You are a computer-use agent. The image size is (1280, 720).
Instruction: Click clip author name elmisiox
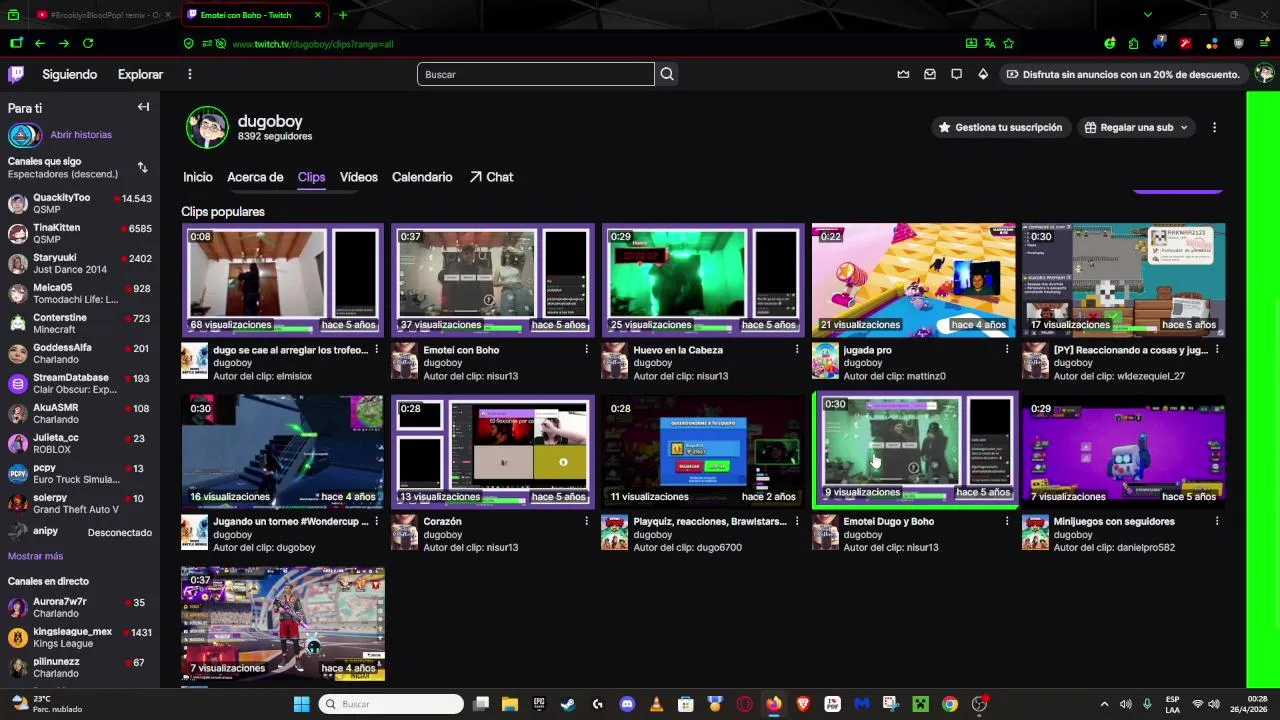pos(290,376)
